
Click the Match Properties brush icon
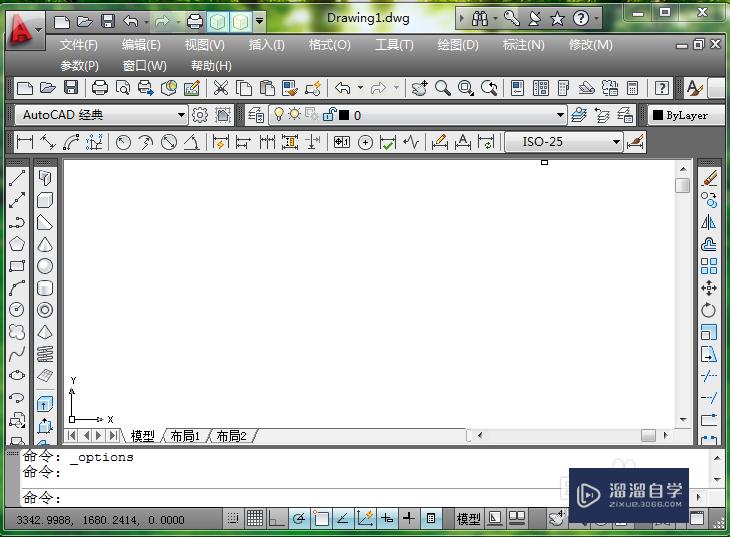[x=290, y=88]
